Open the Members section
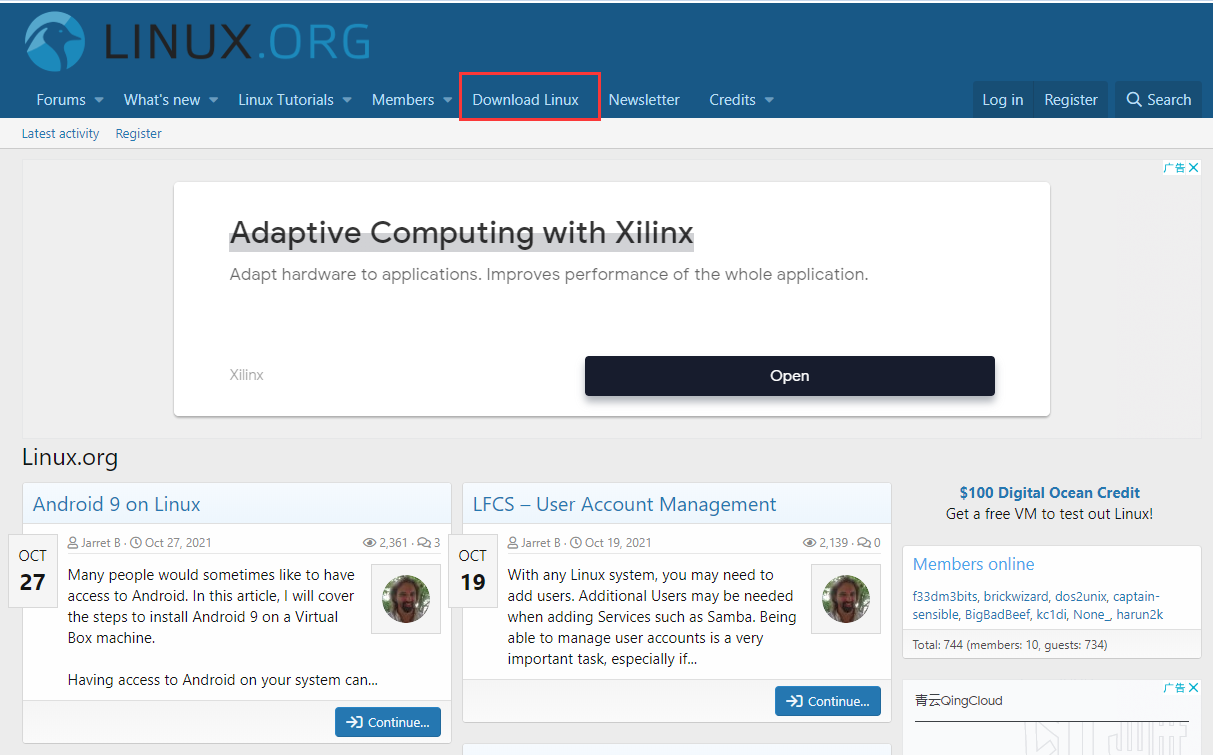The height and width of the screenshot is (755, 1213). (x=403, y=100)
